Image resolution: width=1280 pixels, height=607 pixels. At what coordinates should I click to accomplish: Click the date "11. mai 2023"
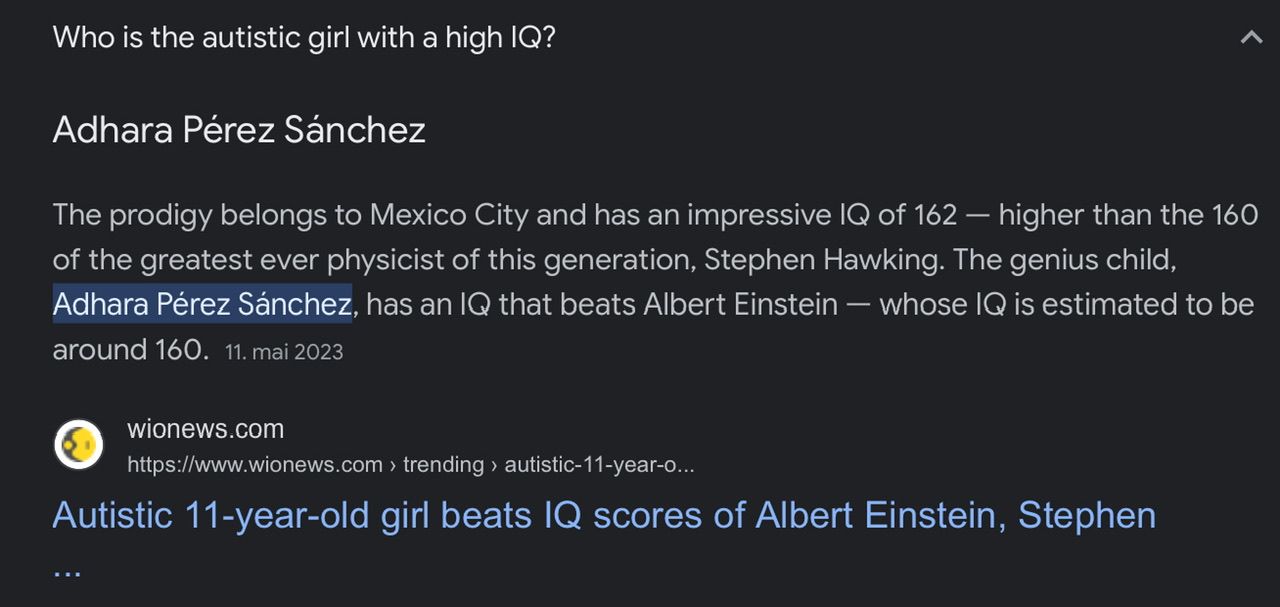click(284, 352)
